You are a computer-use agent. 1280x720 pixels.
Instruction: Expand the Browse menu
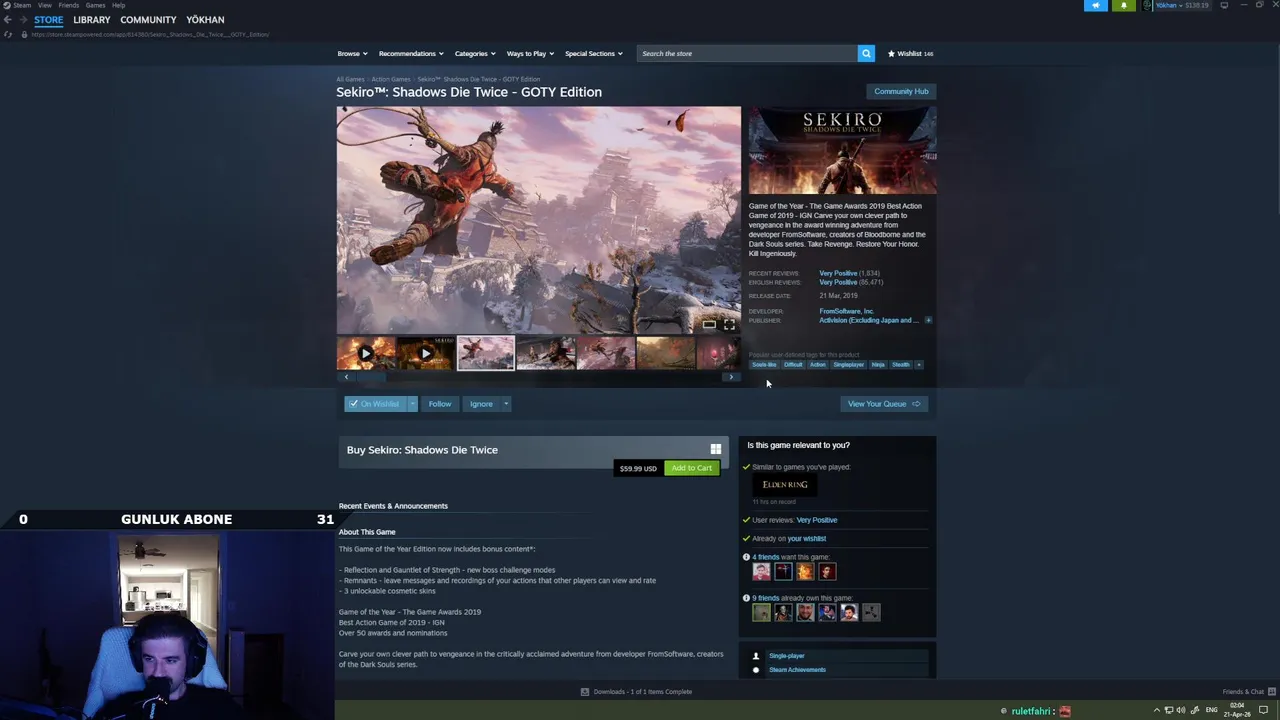352,53
